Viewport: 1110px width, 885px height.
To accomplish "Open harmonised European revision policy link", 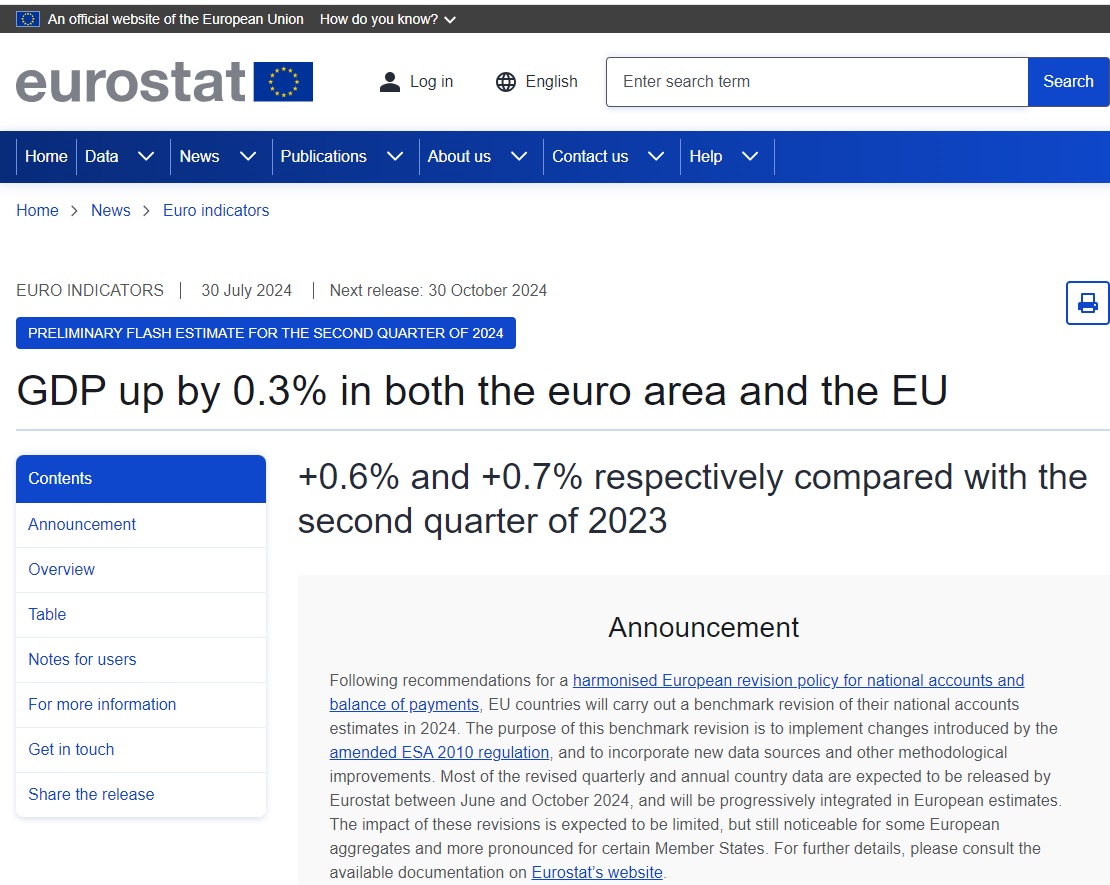I will point(798,681).
